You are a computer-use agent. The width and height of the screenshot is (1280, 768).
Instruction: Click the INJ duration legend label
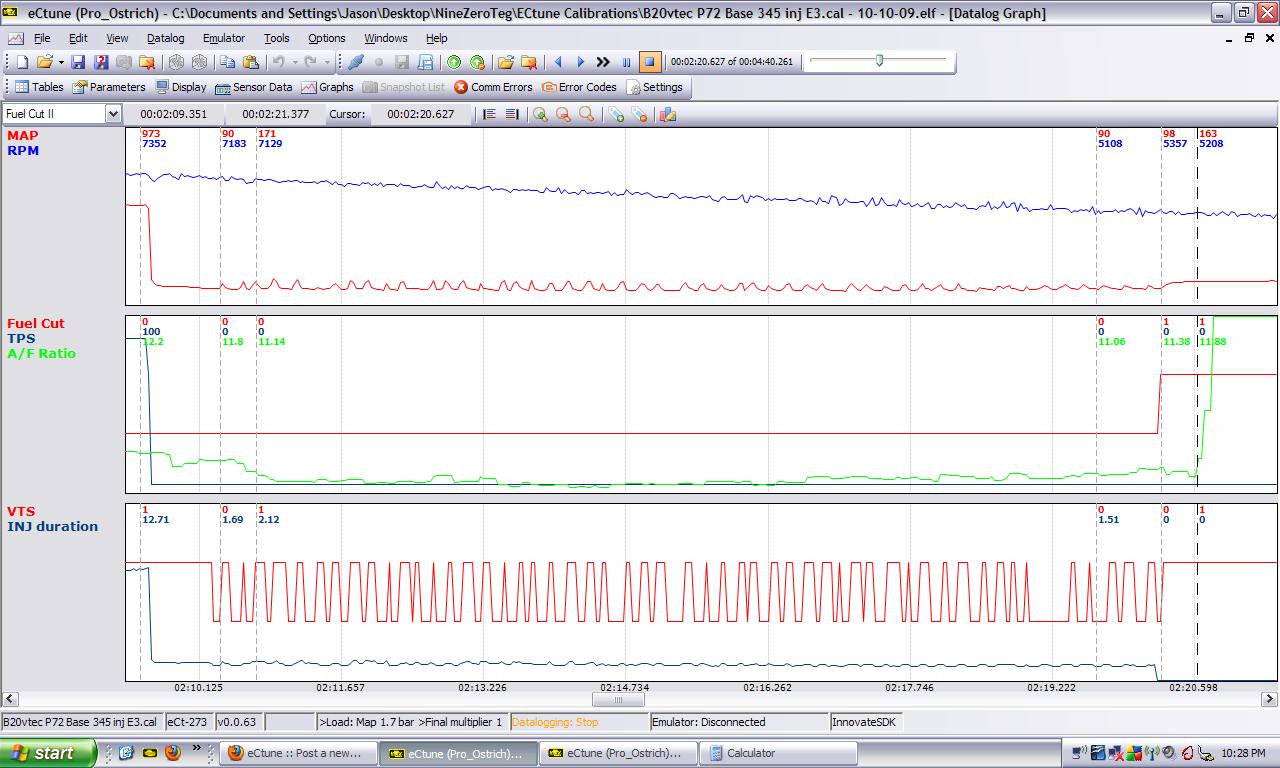[x=53, y=526]
